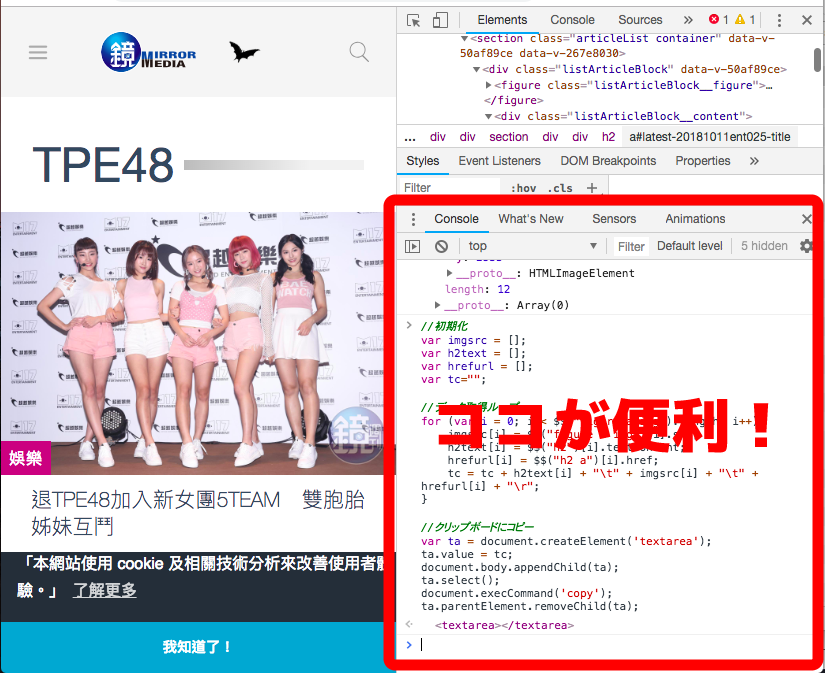This screenshot has width=825, height=673.
Task: Show more DevTools tabs chevron
Action: (x=688, y=20)
